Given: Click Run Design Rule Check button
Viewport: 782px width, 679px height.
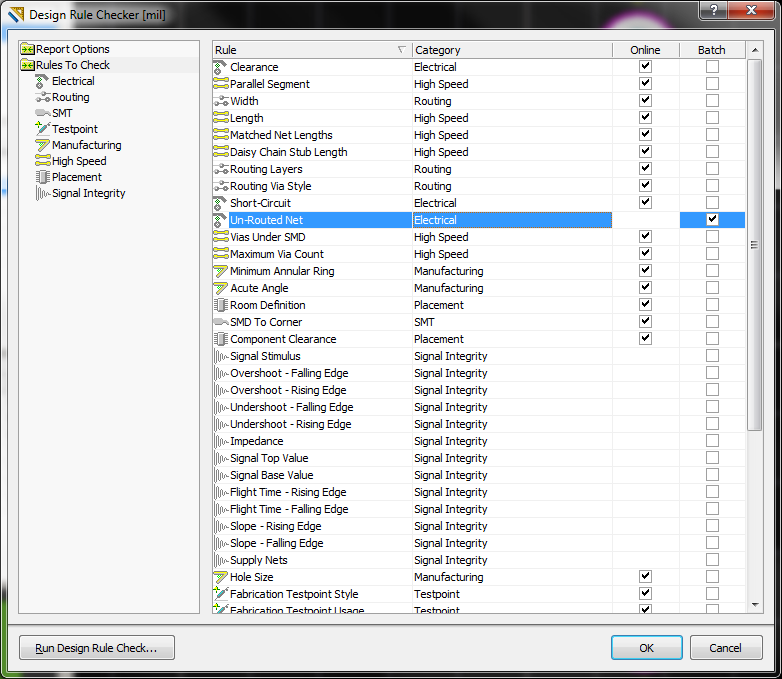Looking at the screenshot, I should tap(97, 648).
